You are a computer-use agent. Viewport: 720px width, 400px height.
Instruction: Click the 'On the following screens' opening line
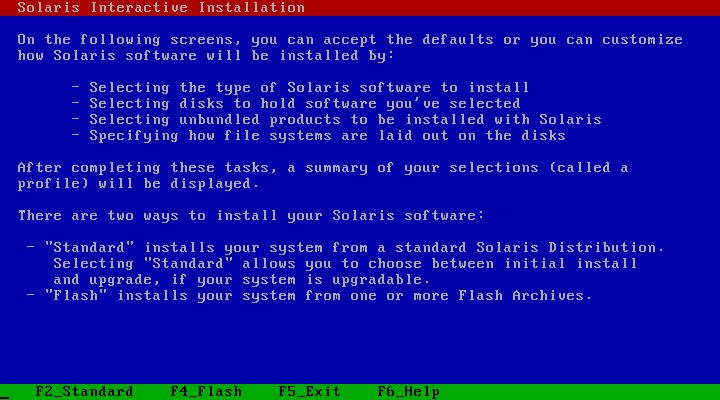pos(350,39)
